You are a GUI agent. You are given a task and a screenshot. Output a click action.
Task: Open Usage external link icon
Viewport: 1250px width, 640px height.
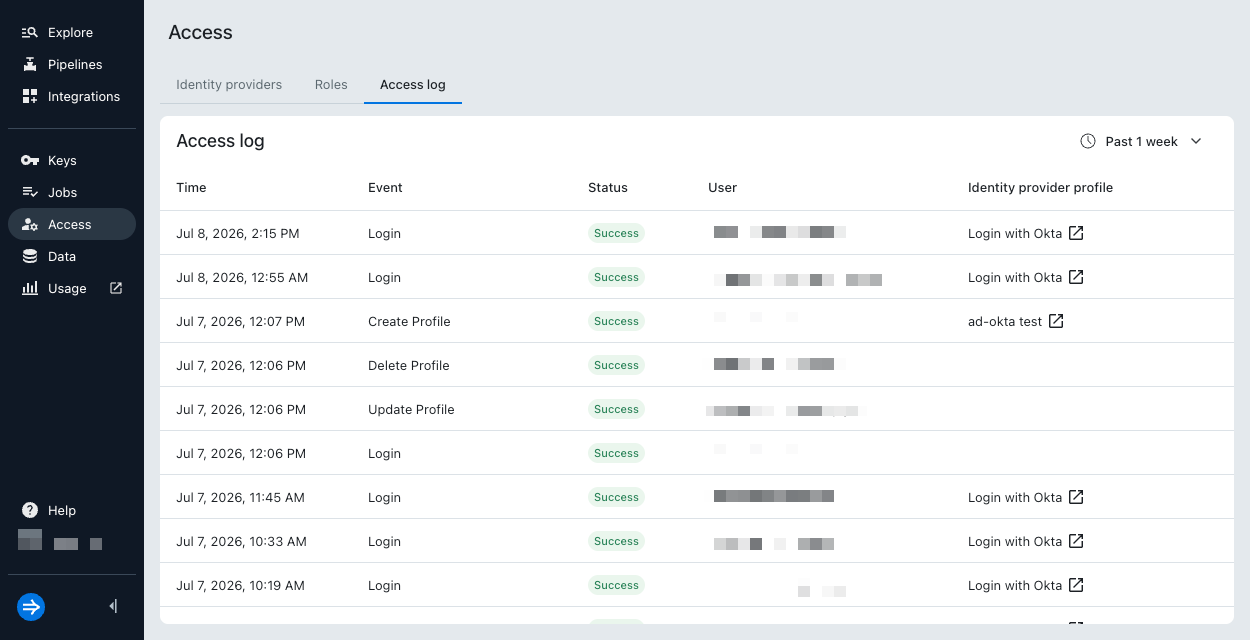point(116,288)
